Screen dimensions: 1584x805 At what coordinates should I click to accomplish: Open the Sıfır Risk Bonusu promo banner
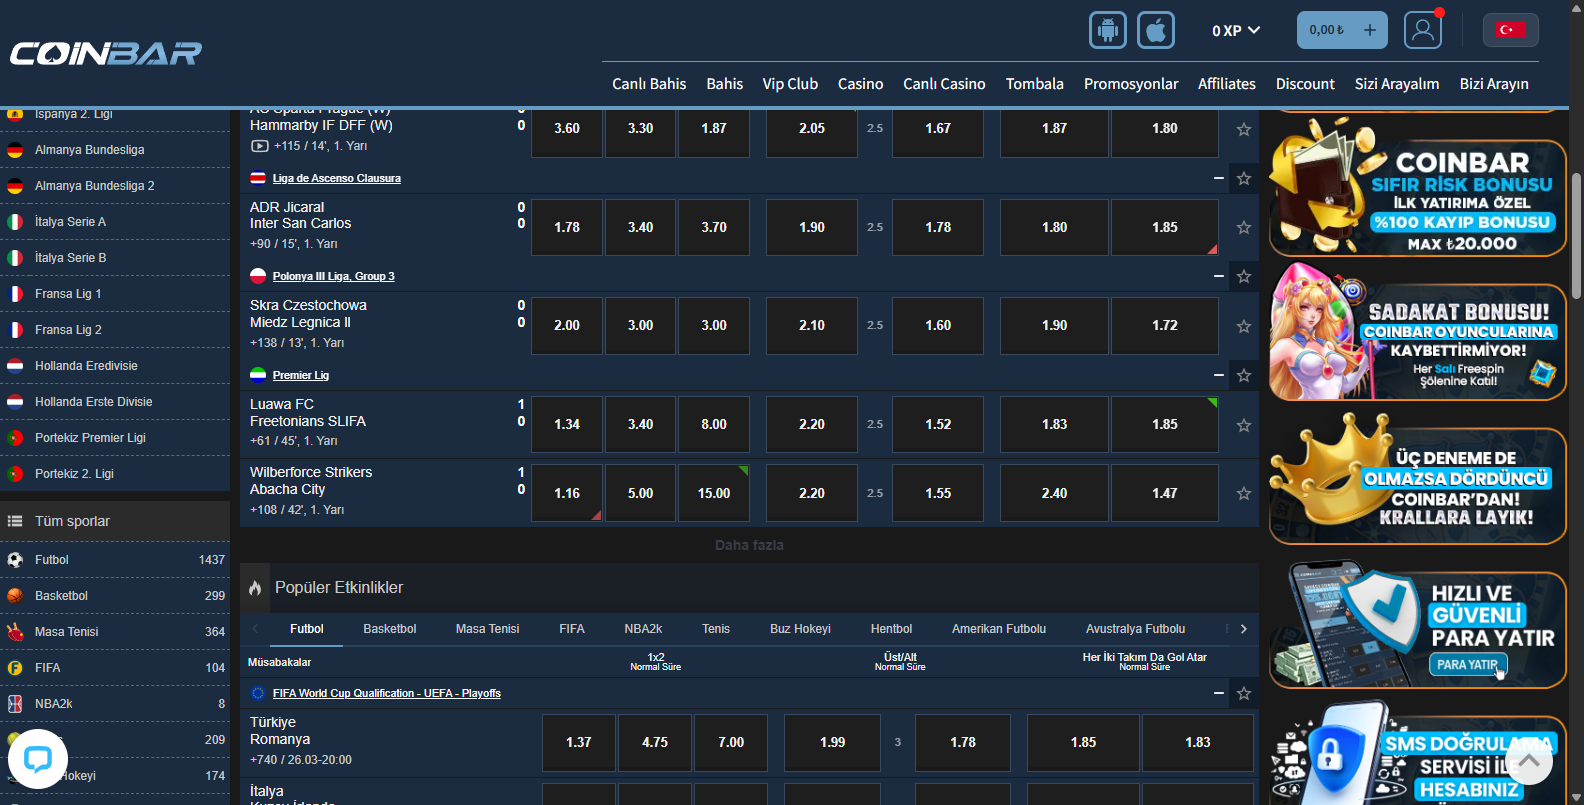point(1416,198)
